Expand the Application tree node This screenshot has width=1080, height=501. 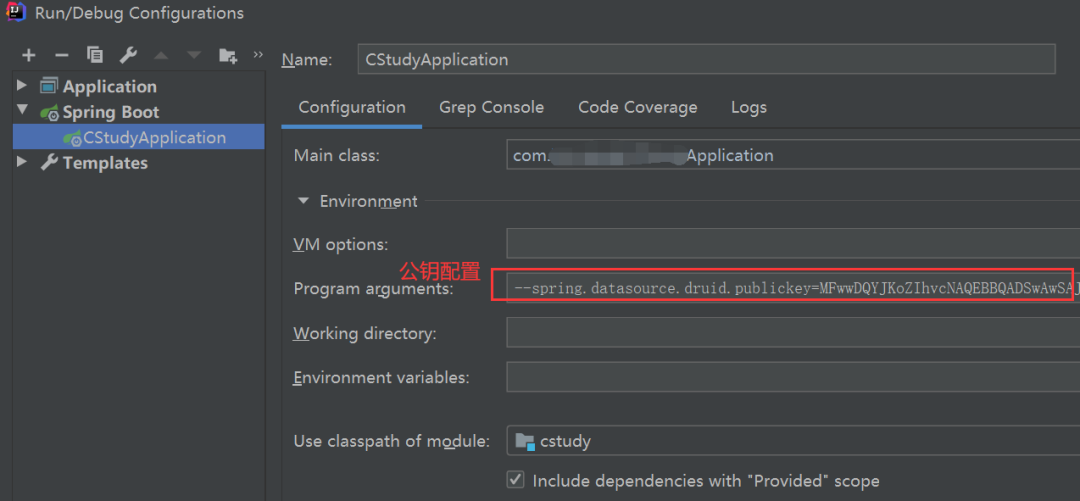[22, 86]
